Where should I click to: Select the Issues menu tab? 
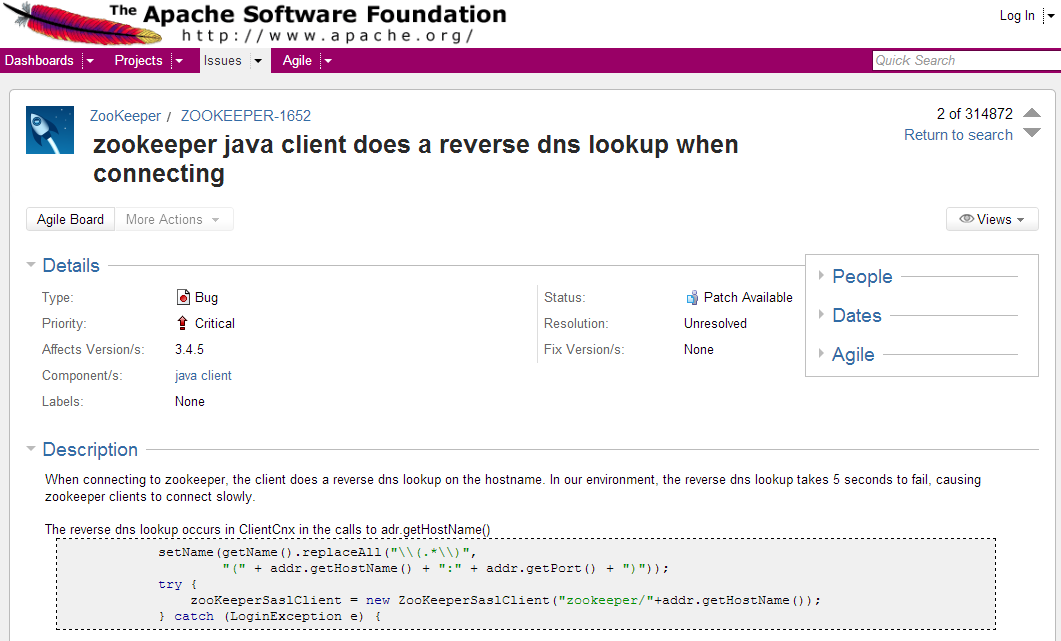click(223, 60)
